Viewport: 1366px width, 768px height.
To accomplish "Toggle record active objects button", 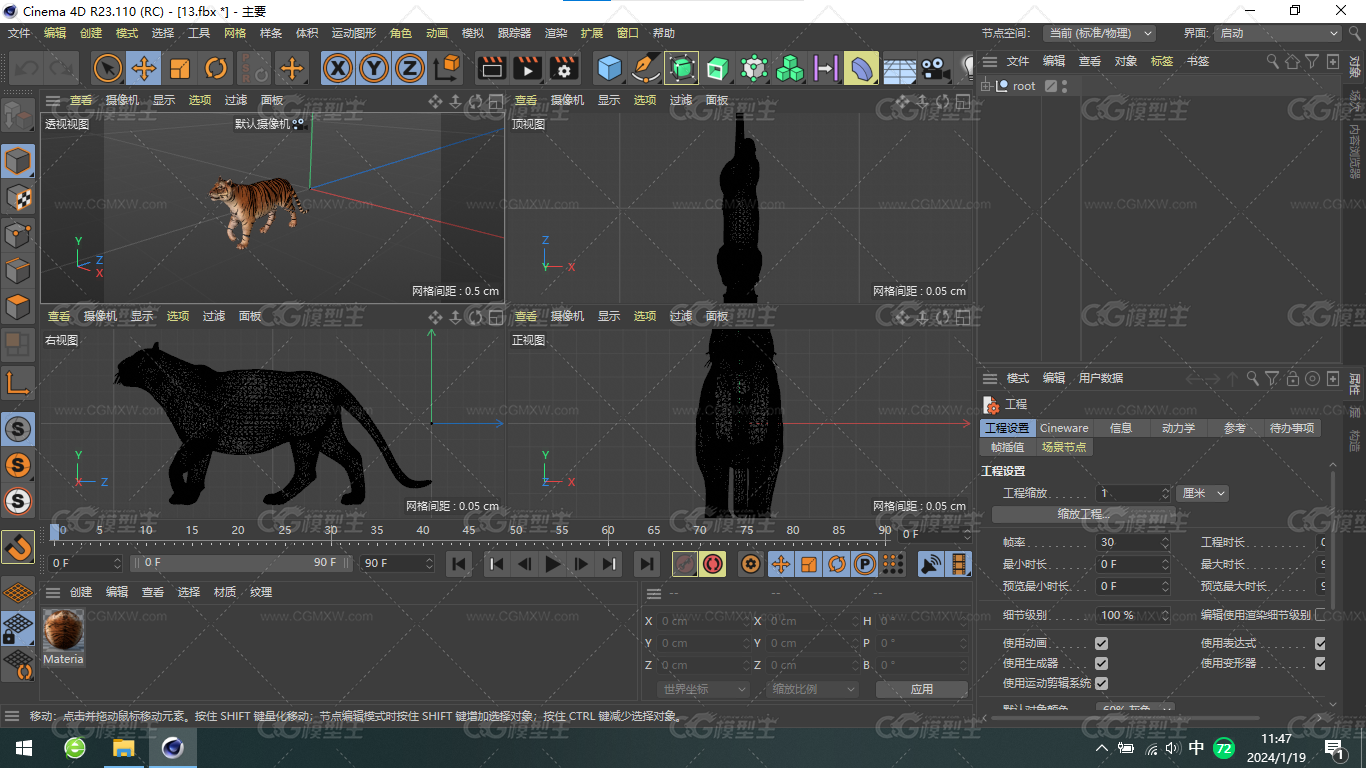I will click(x=685, y=564).
